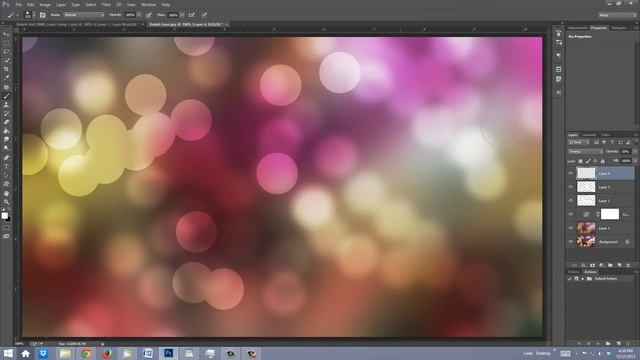The height and width of the screenshot is (360, 640).
Task: Enable airbrush mode in options bar
Action: coord(192,15)
